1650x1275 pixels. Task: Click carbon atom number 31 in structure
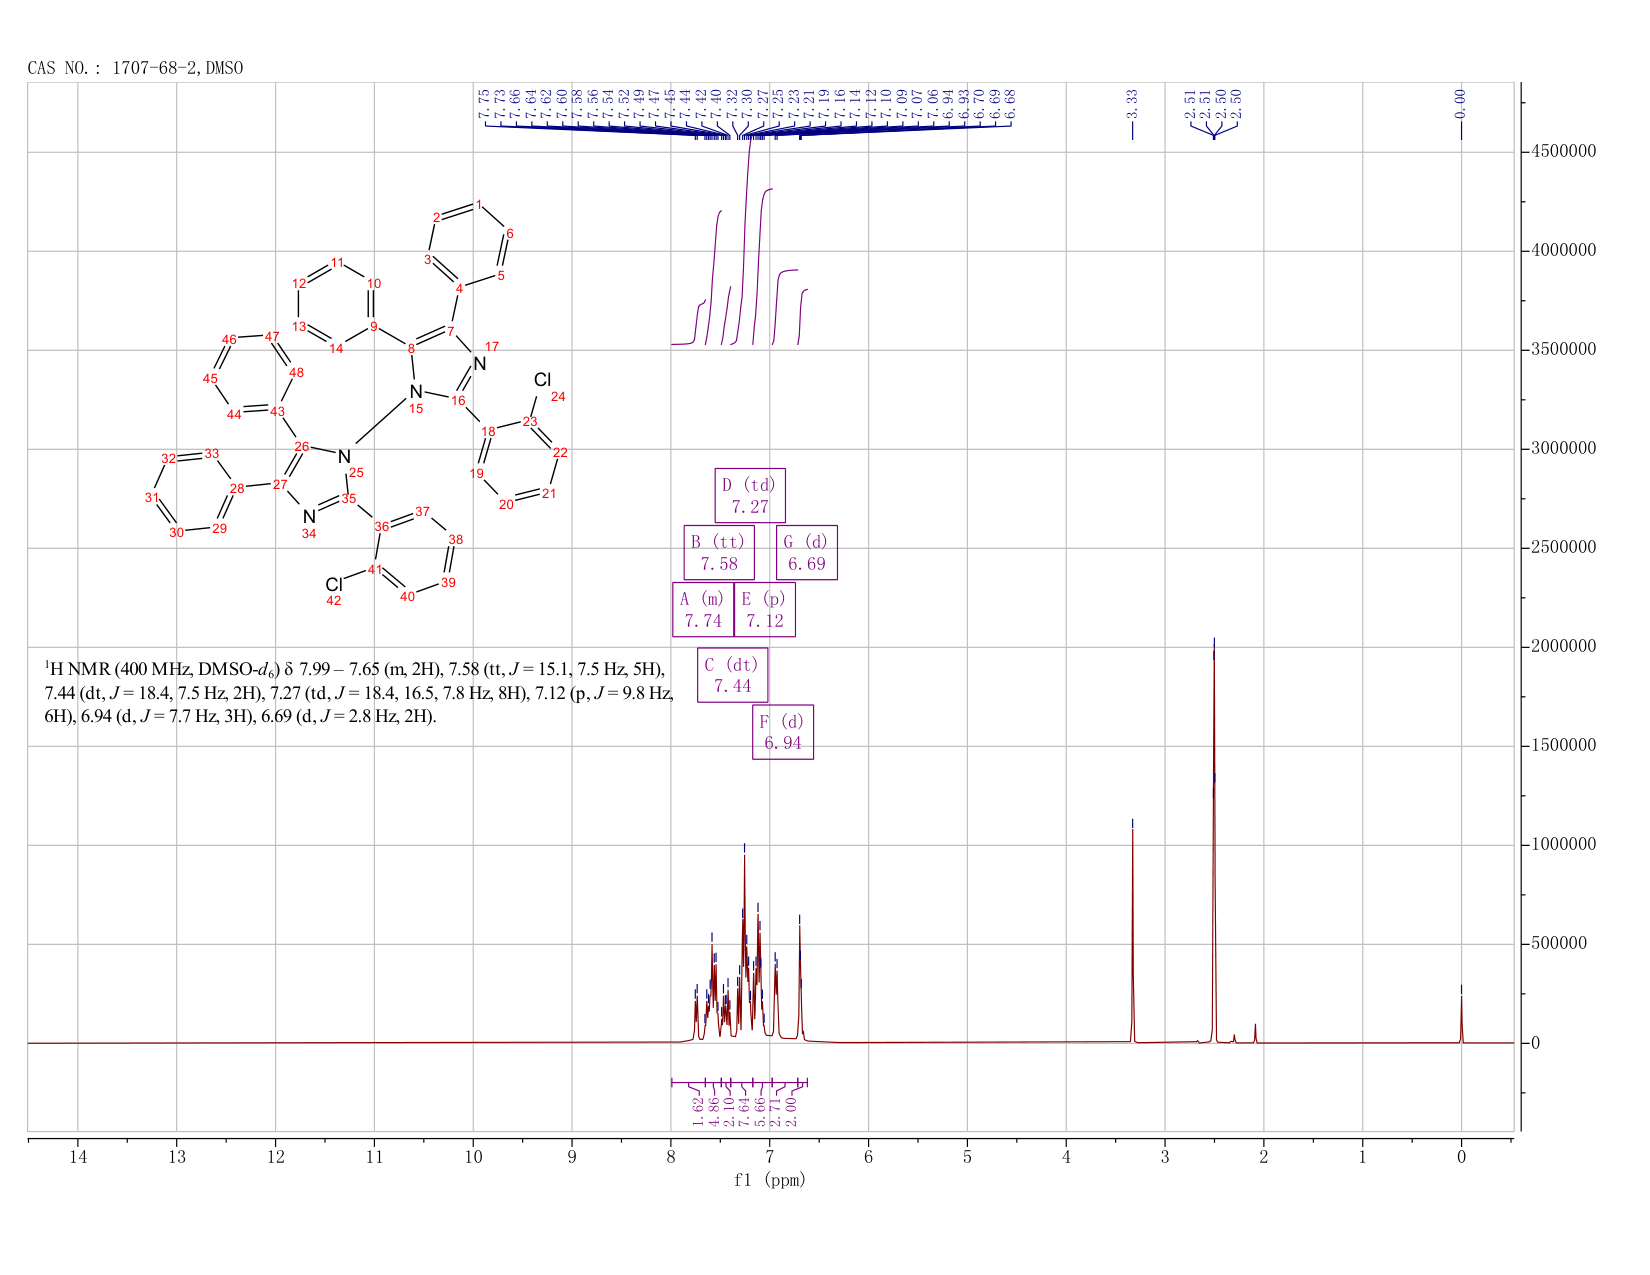coord(151,497)
